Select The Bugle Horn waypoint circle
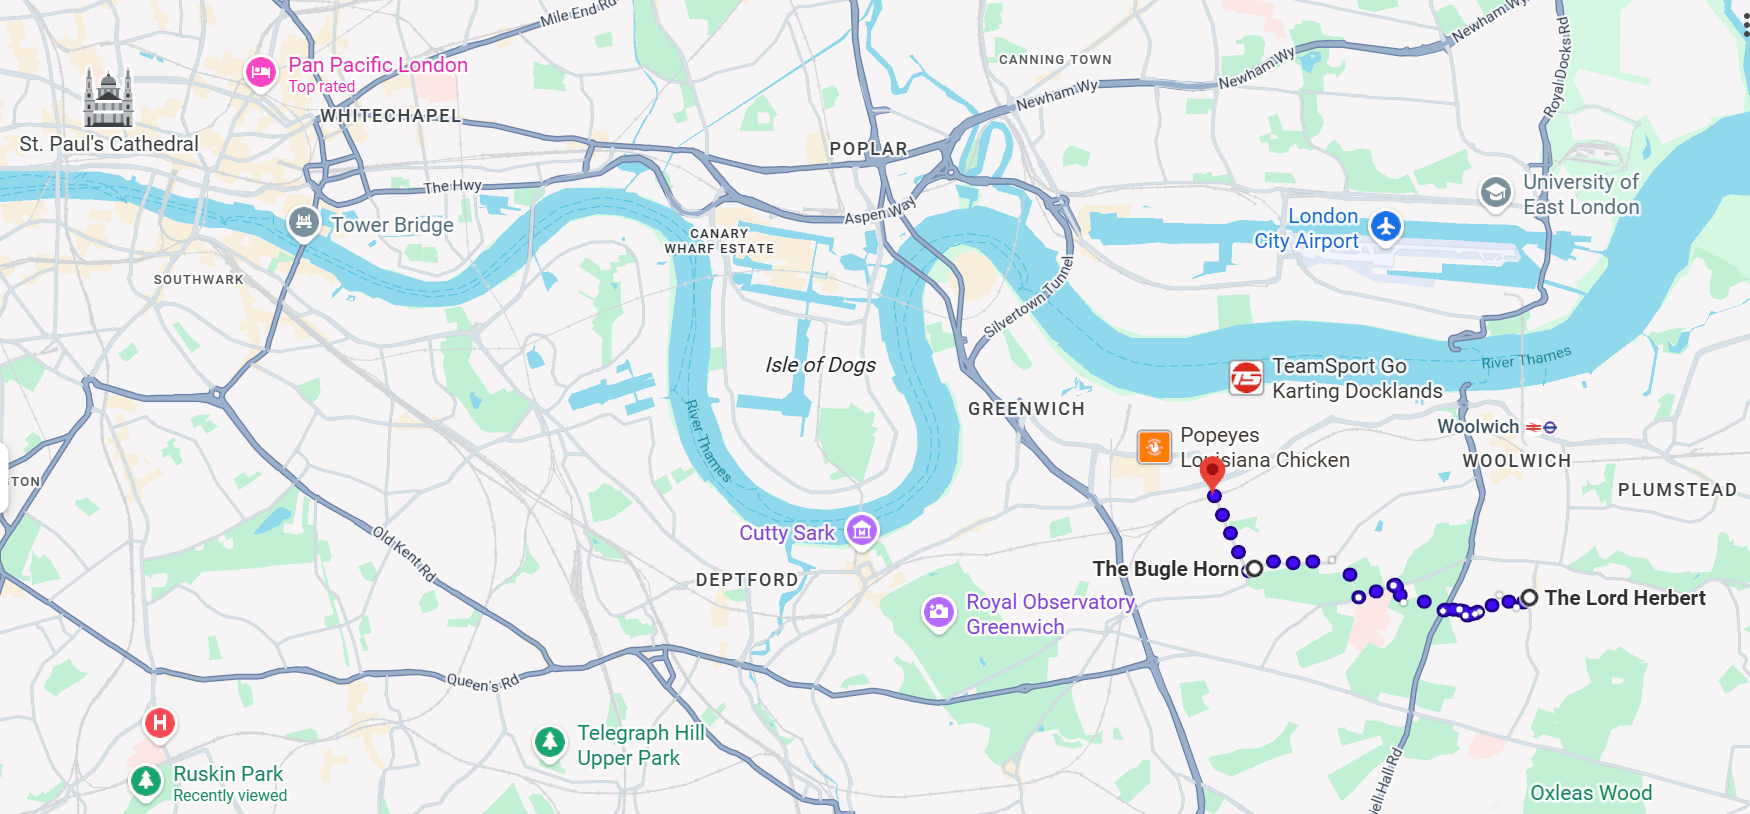This screenshot has height=814, width=1750. click(1254, 569)
